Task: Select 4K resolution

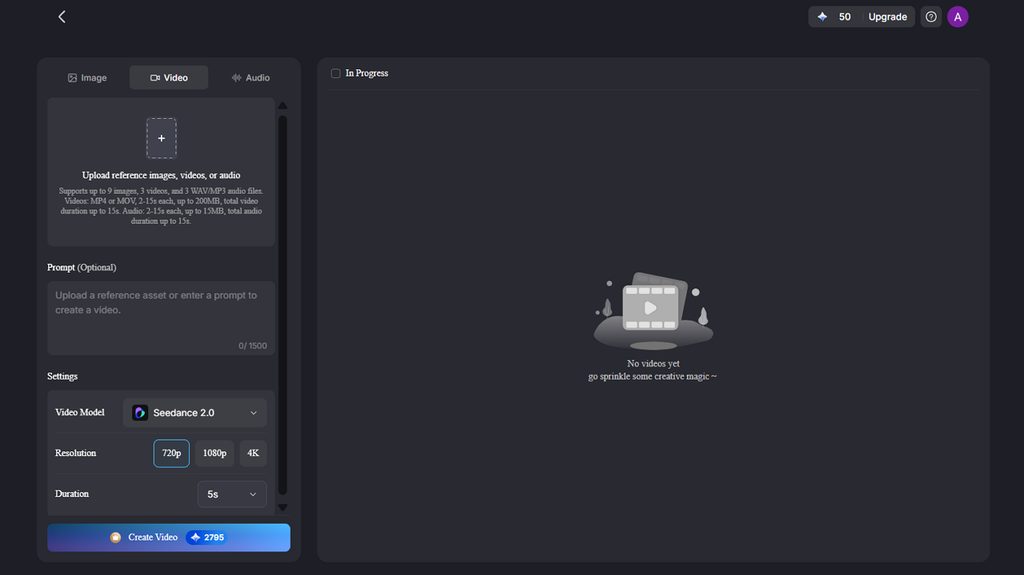Action: pos(253,453)
